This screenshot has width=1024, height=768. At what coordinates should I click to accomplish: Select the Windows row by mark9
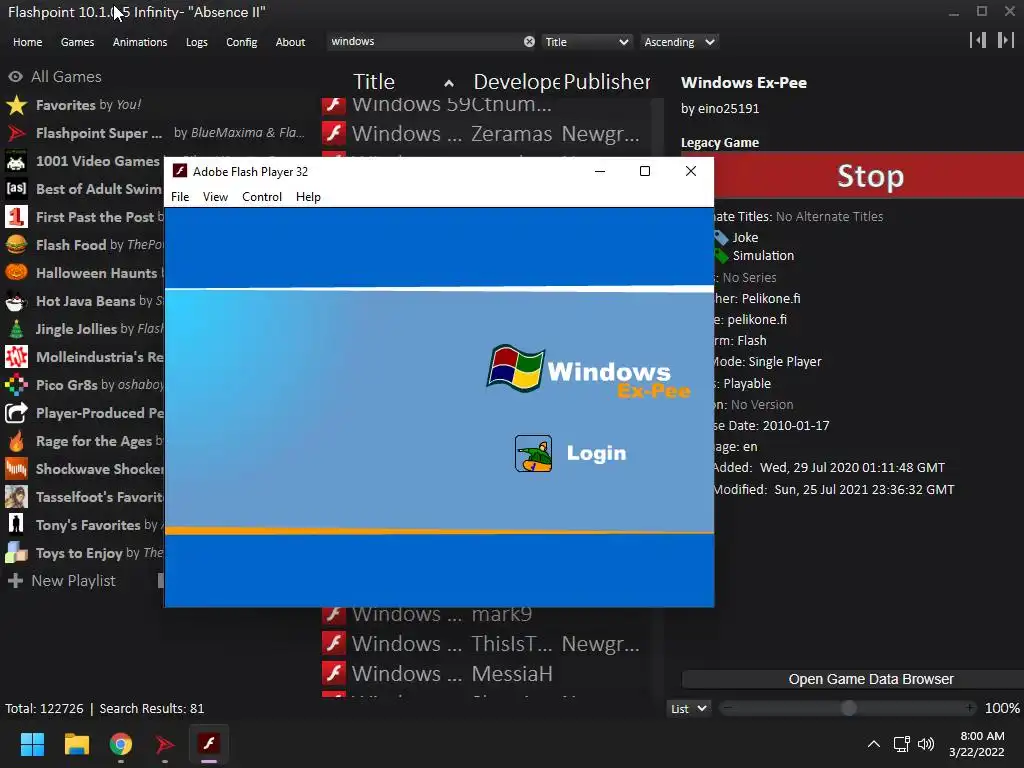point(486,614)
